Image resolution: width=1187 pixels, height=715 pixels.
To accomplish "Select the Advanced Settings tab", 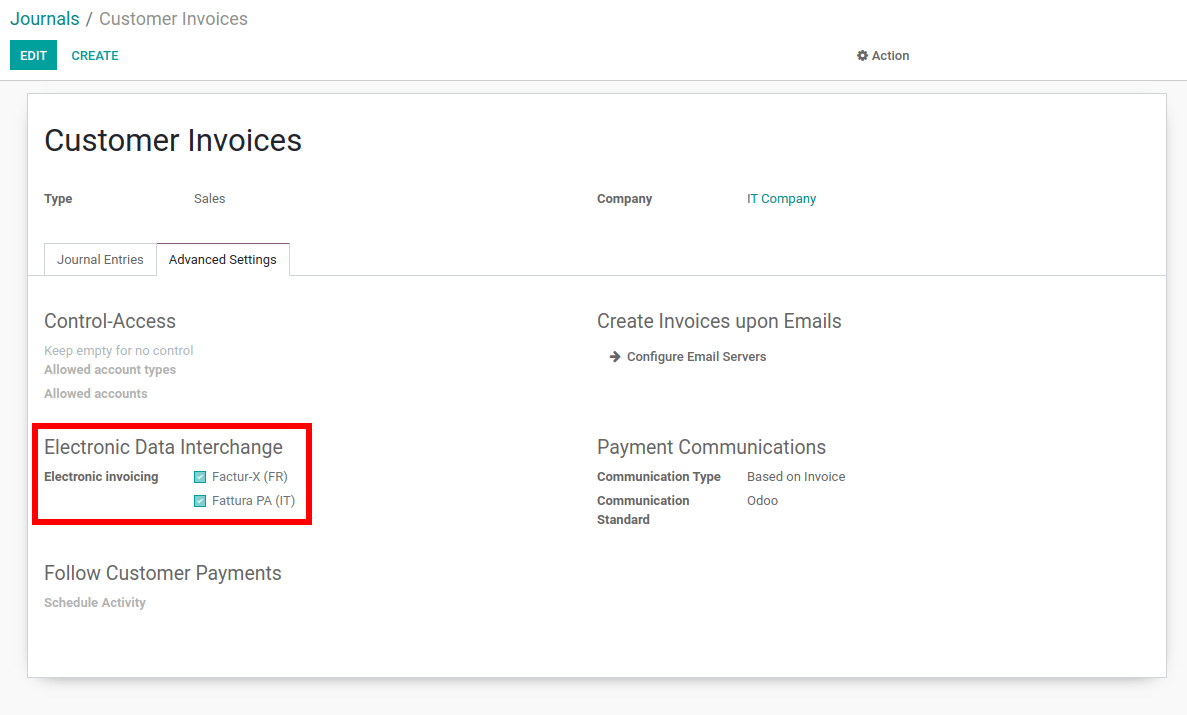I will click(223, 259).
